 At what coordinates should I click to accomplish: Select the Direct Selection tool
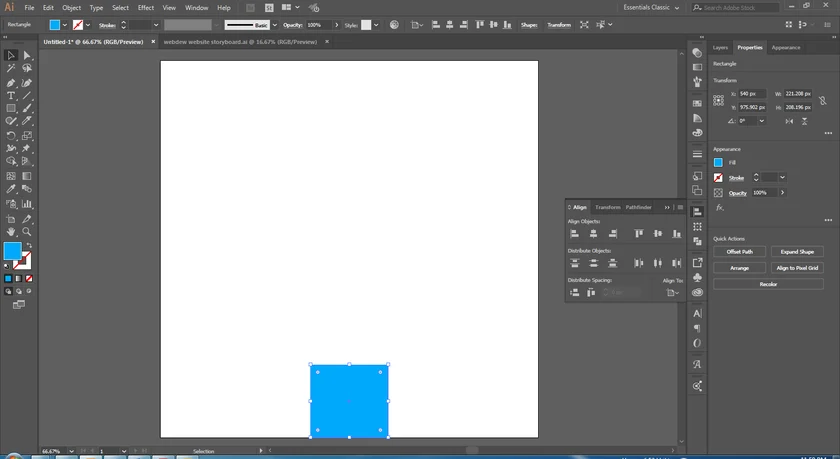(27, 55)
